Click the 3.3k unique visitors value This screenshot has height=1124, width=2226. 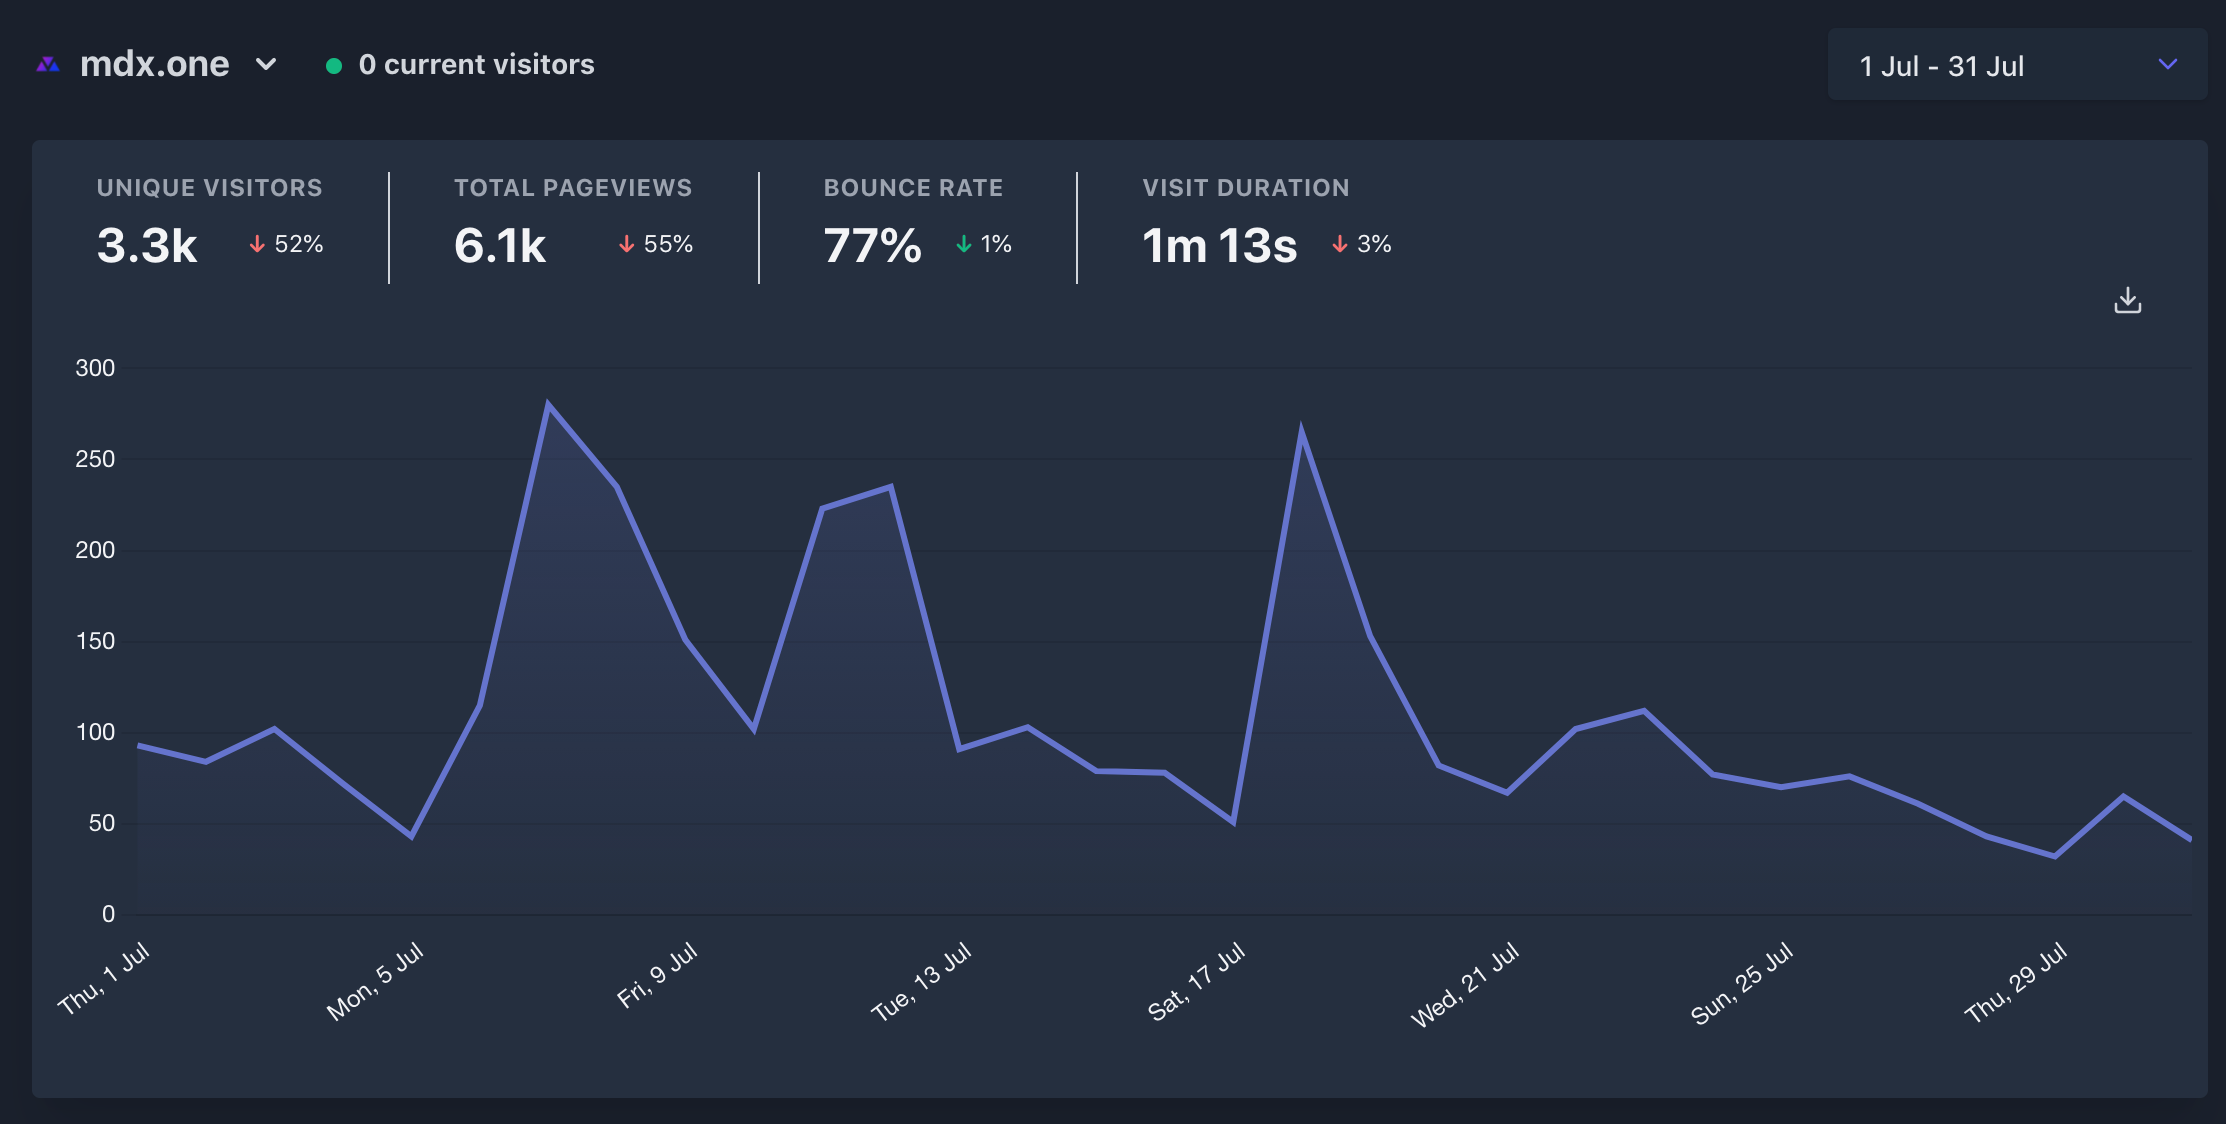147,246
